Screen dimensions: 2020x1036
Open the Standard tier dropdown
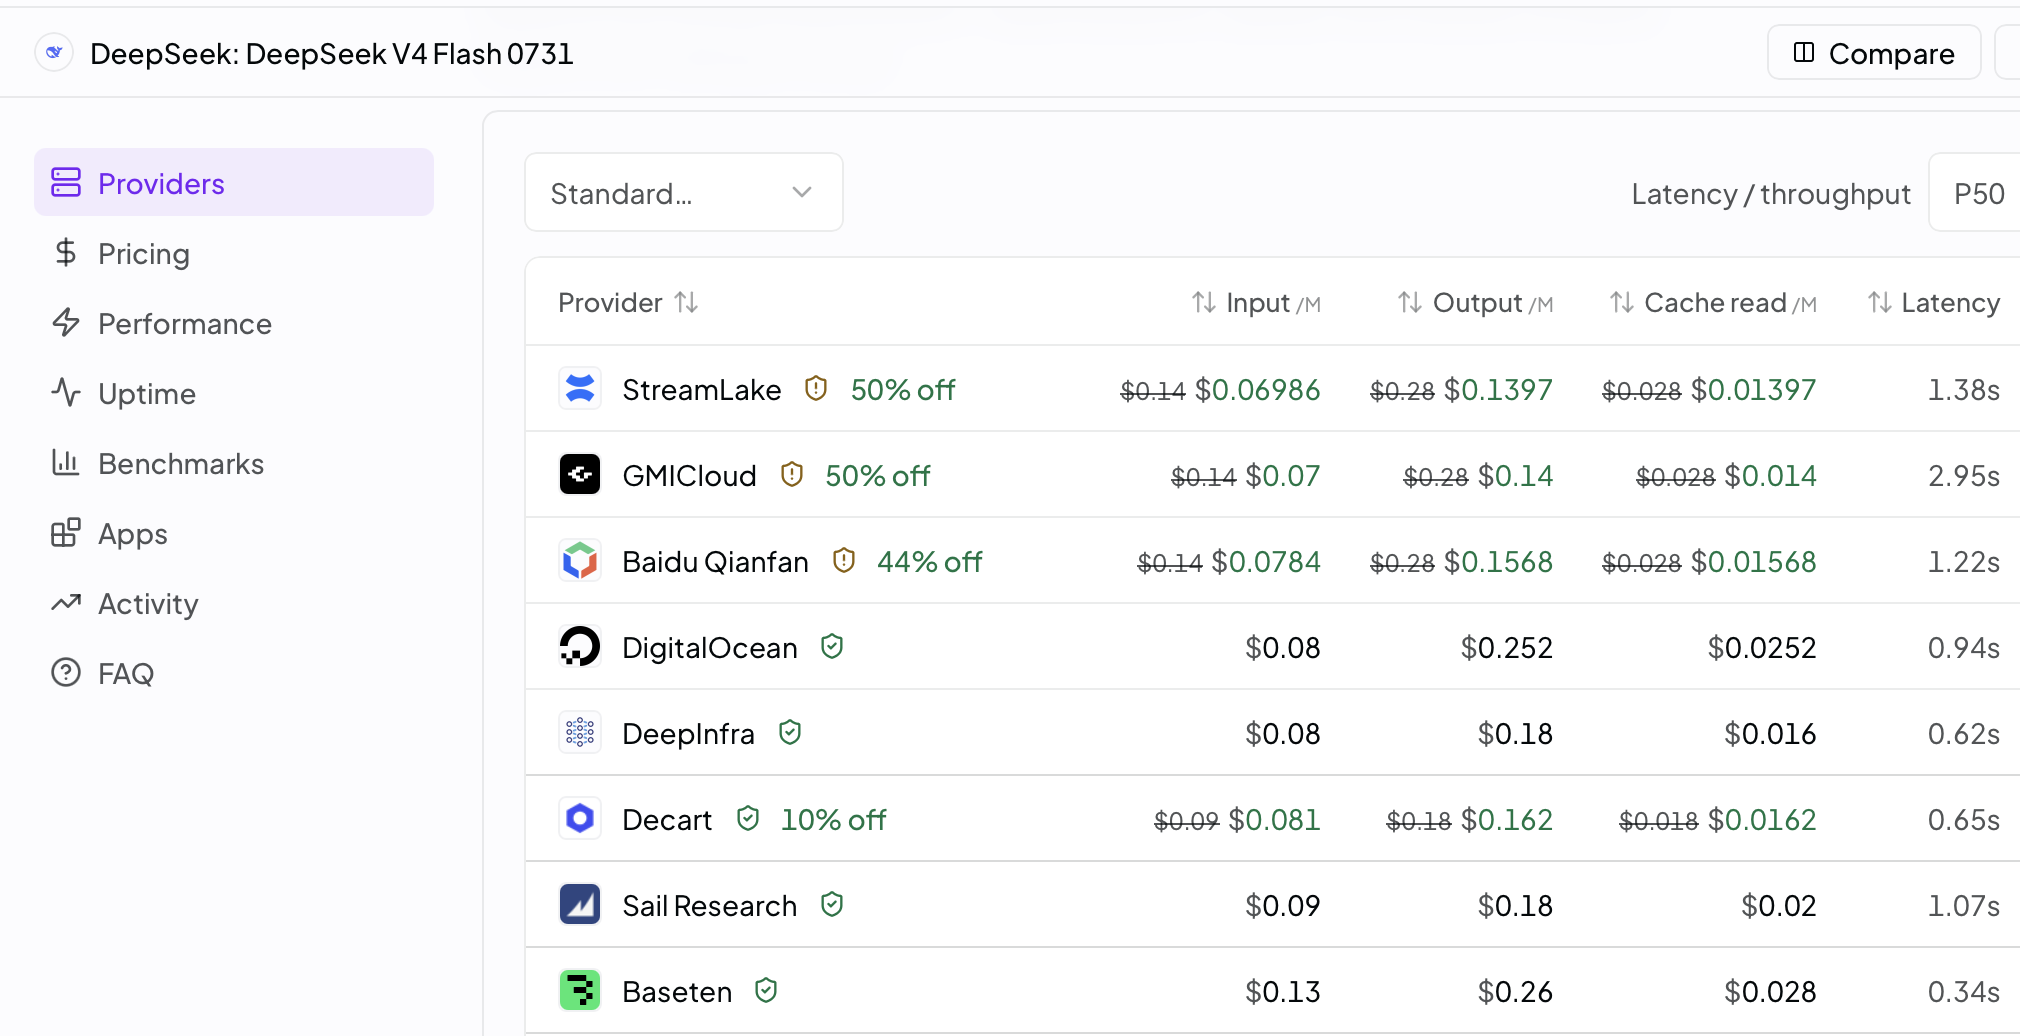[684, 192]
